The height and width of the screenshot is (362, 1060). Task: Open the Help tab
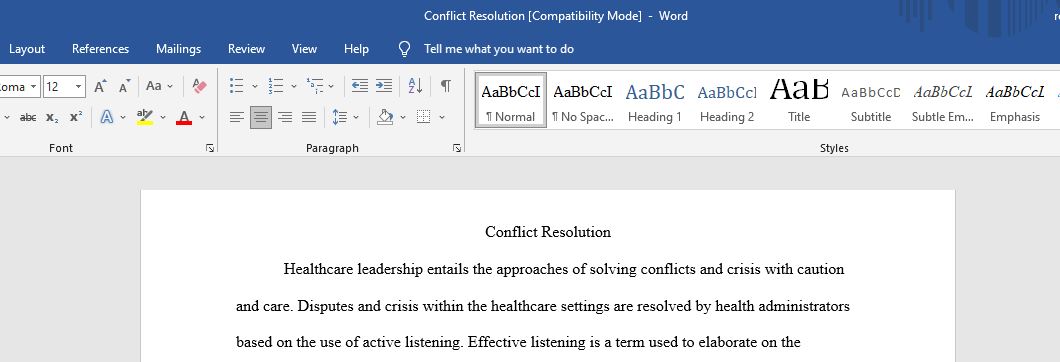356,49
